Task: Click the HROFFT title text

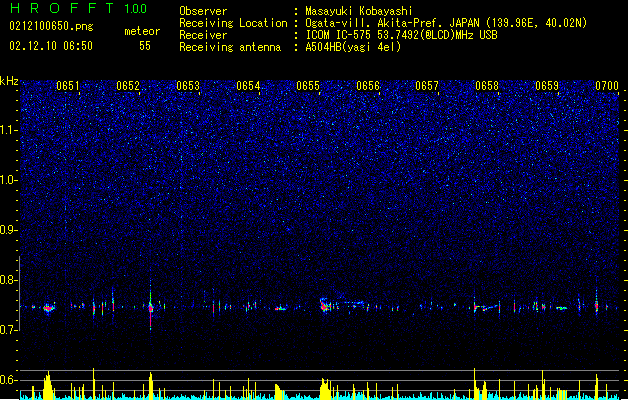Action: 62,8
